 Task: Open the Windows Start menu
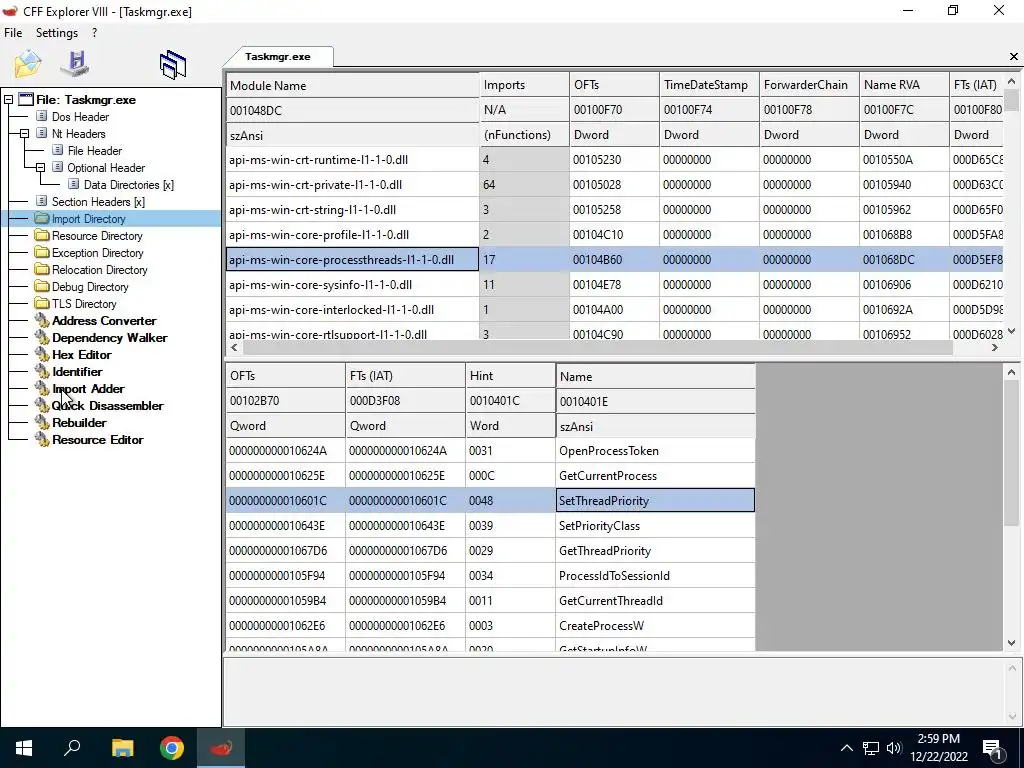point(24,748)
